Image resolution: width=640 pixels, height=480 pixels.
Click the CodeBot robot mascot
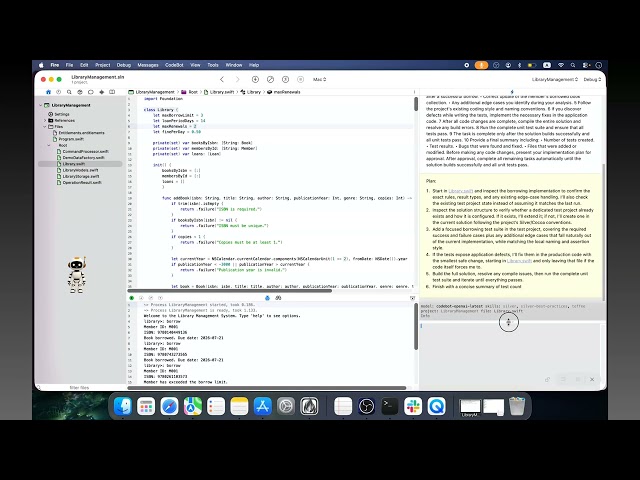(77, 275)
